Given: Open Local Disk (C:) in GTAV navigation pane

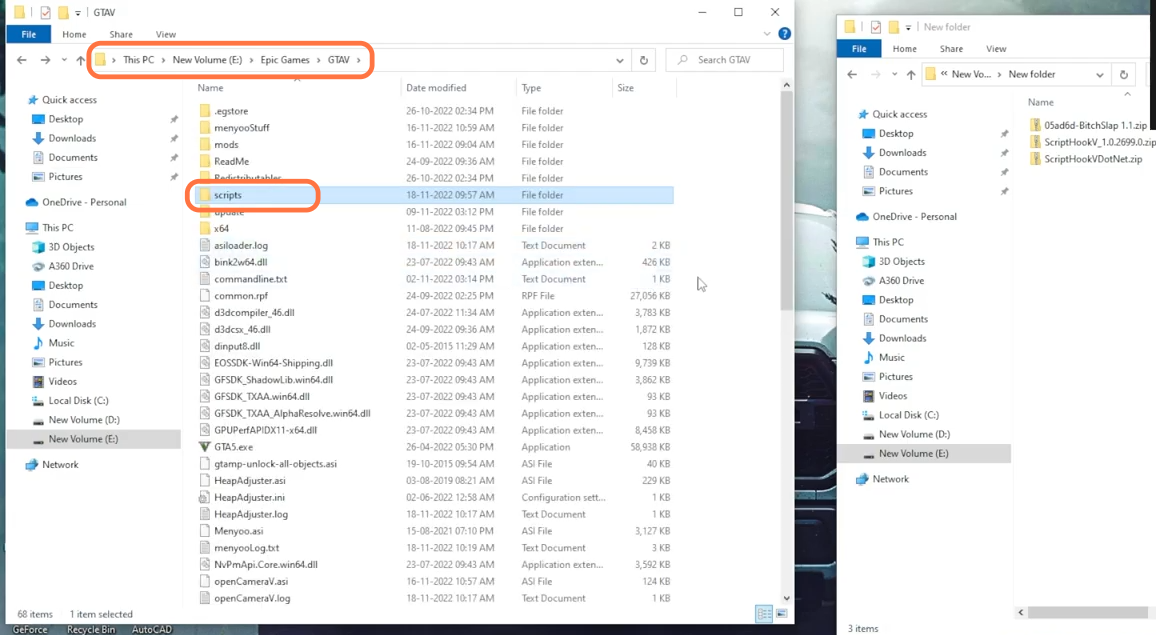Looking at the screenshot, I should pos(78,400).
